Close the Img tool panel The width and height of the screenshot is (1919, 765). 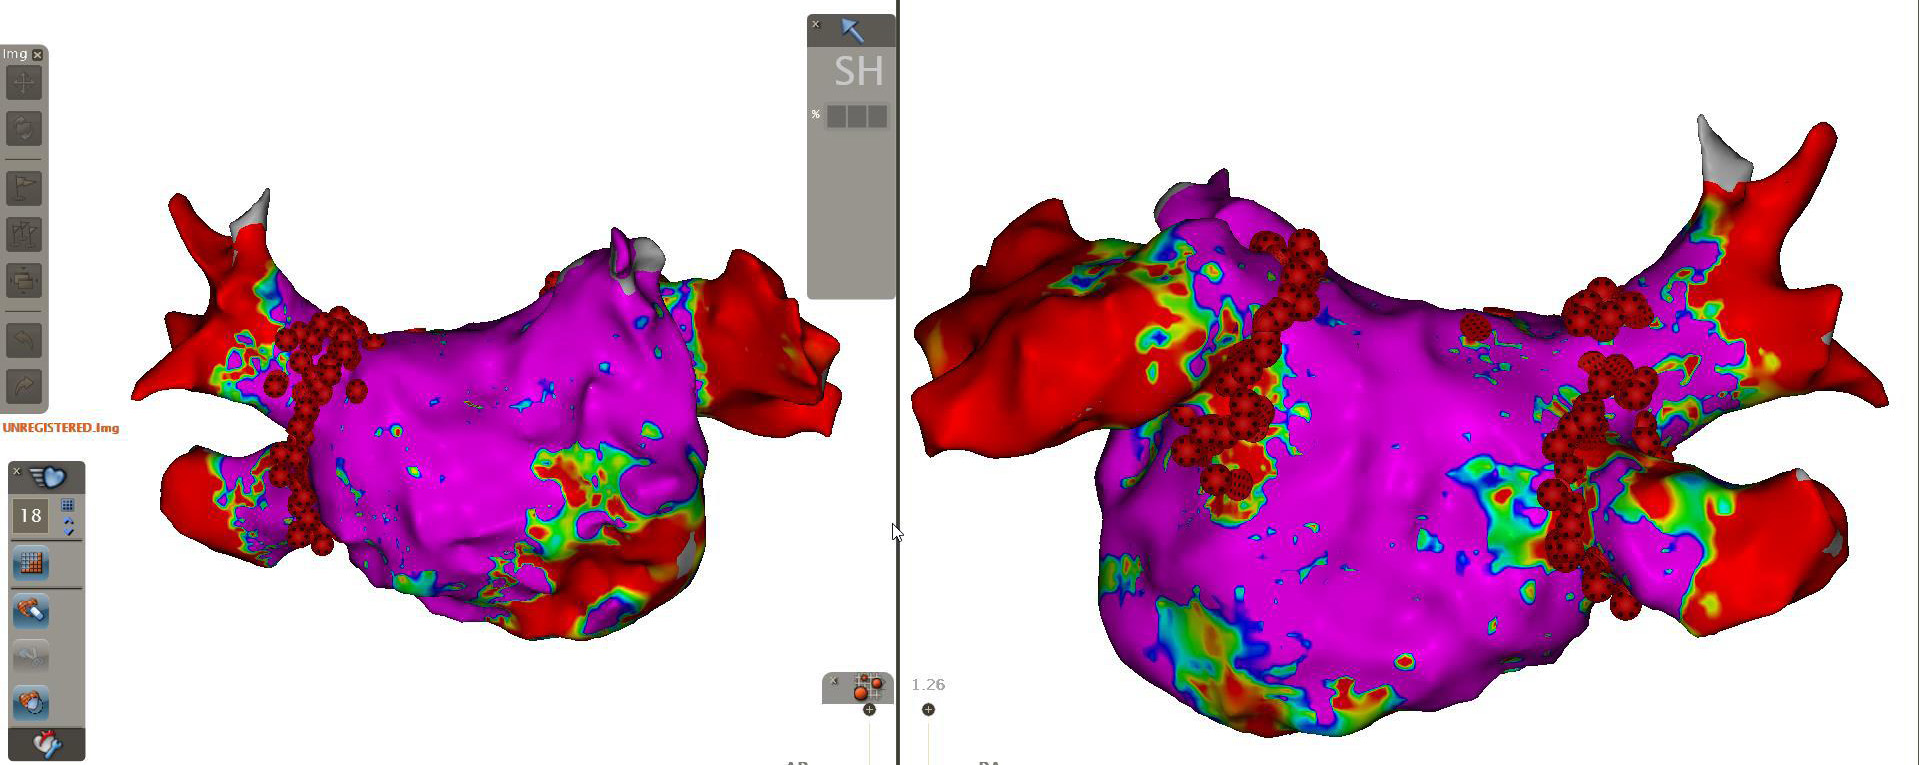point(38,54)
